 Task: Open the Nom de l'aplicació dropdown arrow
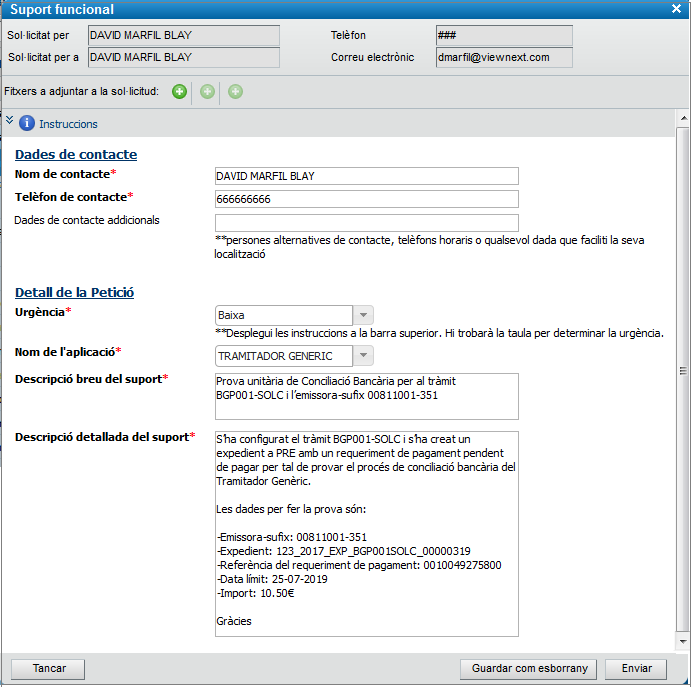364,356
